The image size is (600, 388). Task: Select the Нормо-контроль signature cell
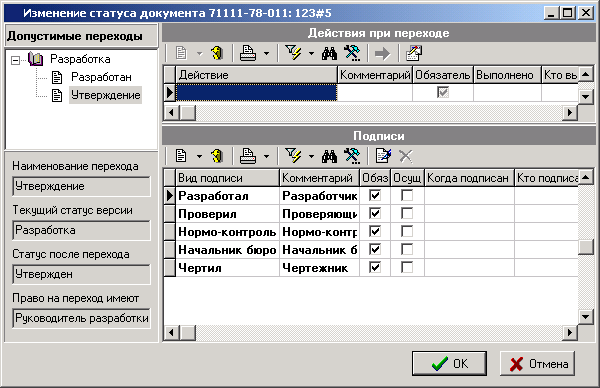[227, 231]
